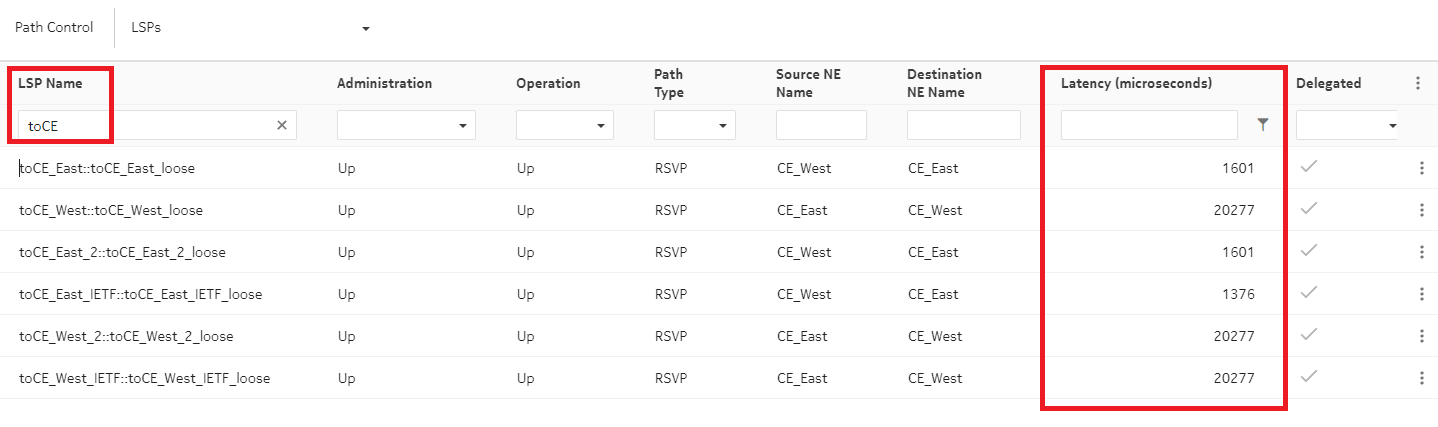
Task: Open row actions for toCE_West_IETF::toCE_West_IETF_loose
Action: click(1421, 378)
